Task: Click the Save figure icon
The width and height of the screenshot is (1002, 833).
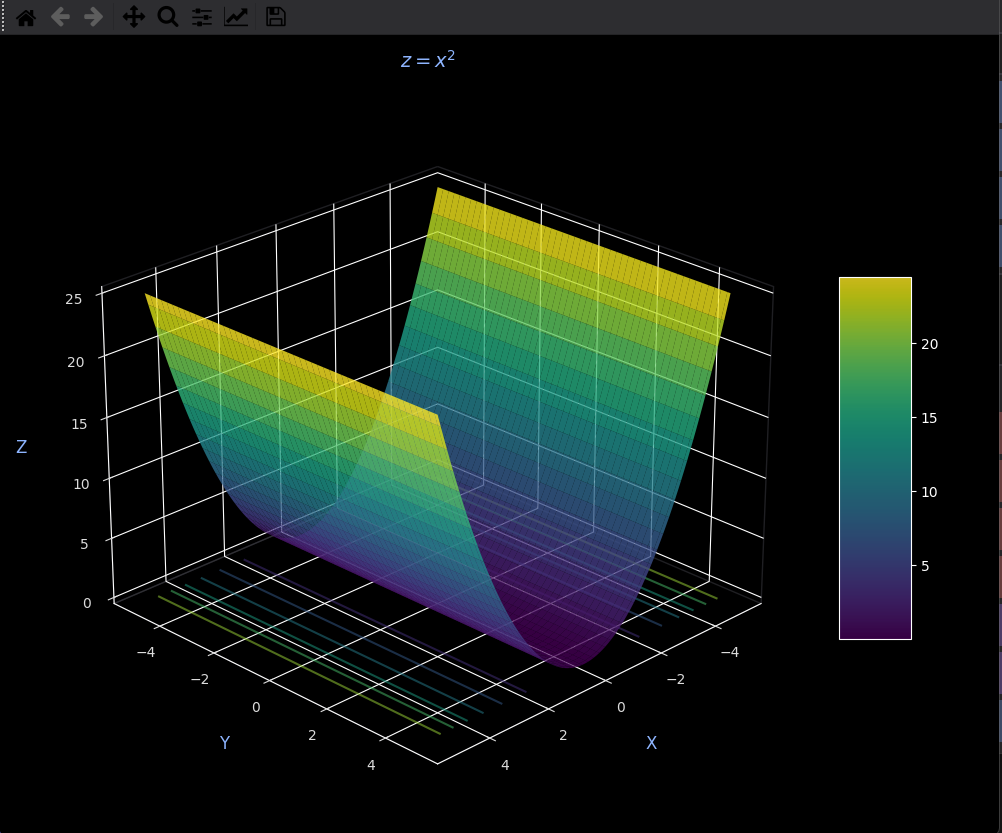Action: [276, 17]
